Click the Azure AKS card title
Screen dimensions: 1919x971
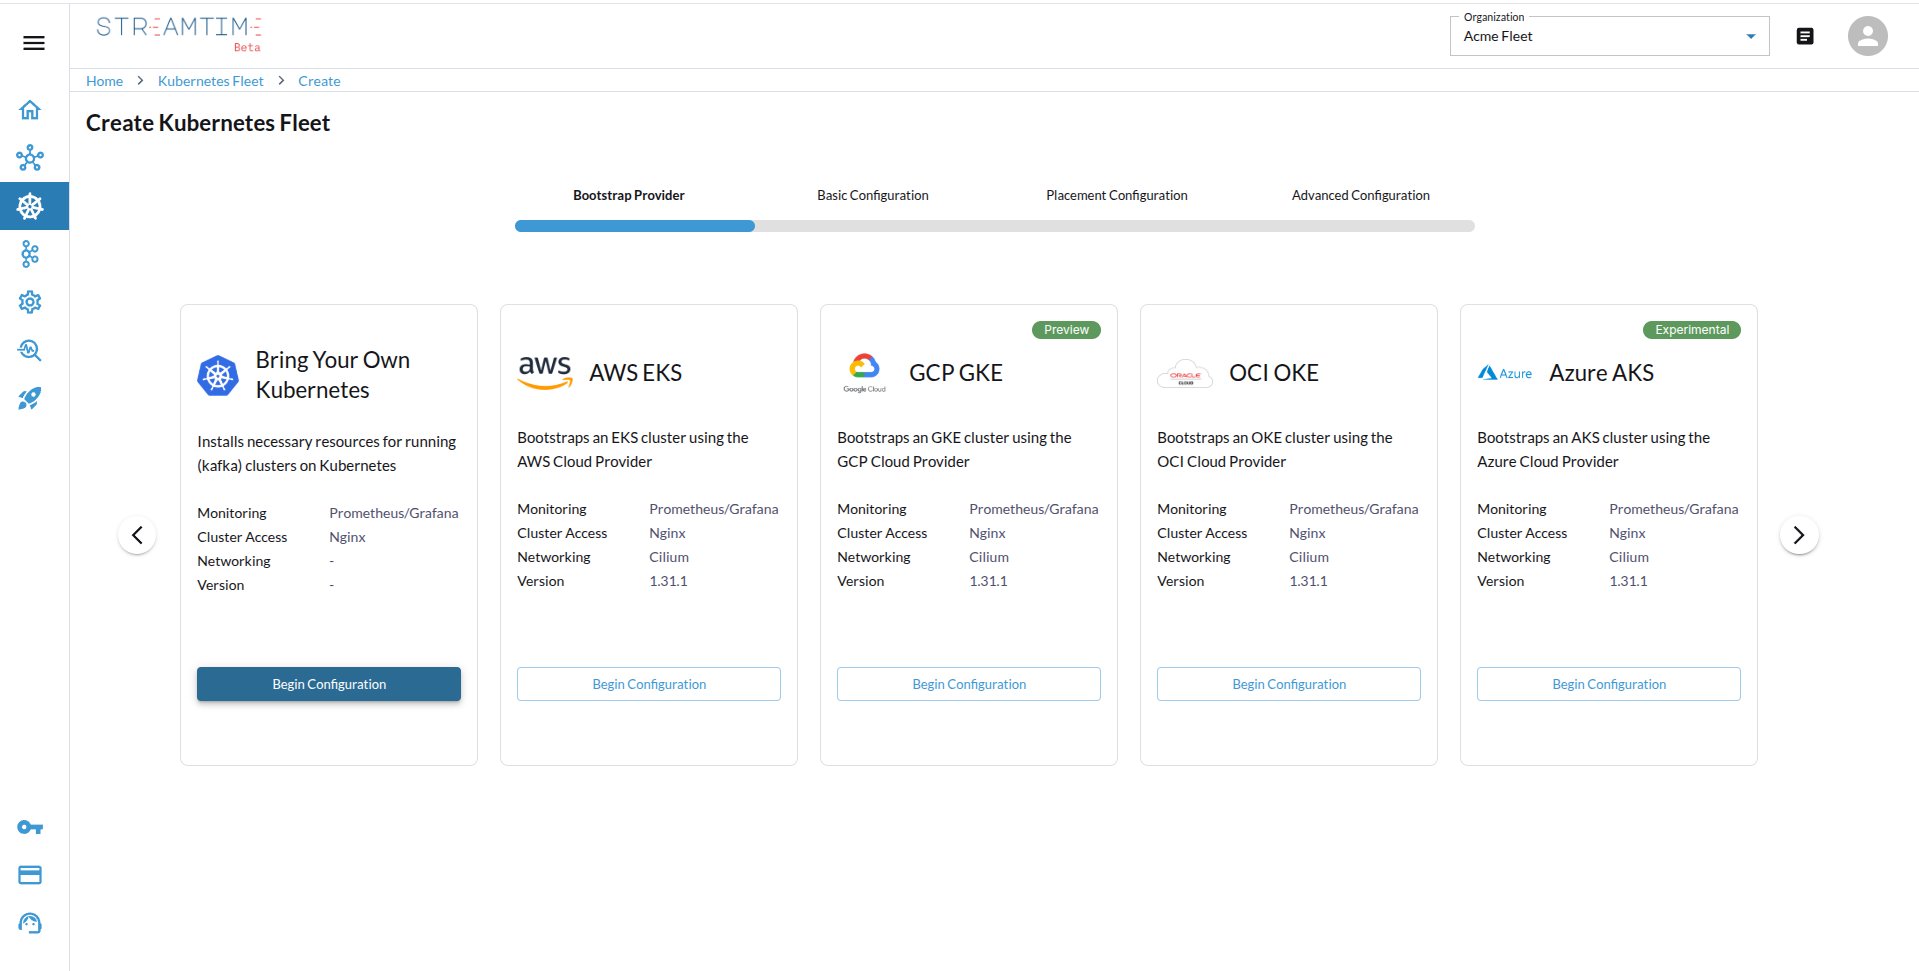[1602, 373]
